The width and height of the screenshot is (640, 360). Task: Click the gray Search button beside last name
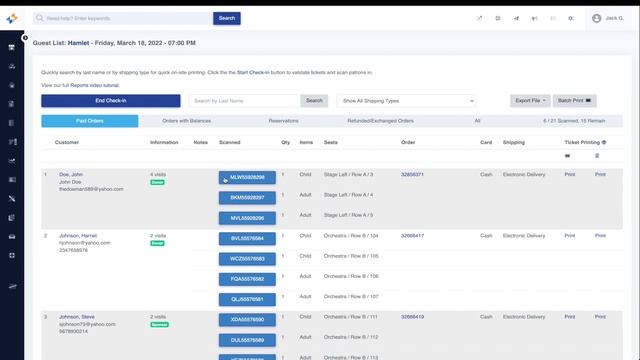click(x=314, y=101)
